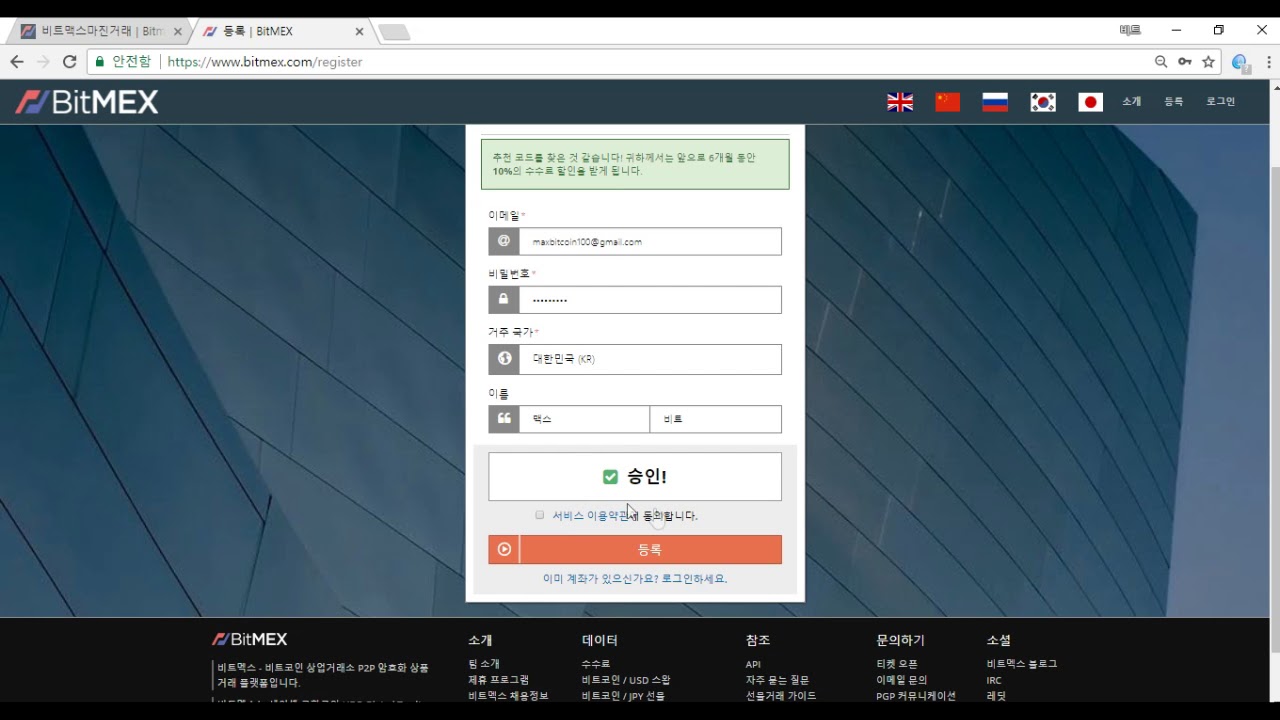Click the globe icon beside country field

[504, 359]
